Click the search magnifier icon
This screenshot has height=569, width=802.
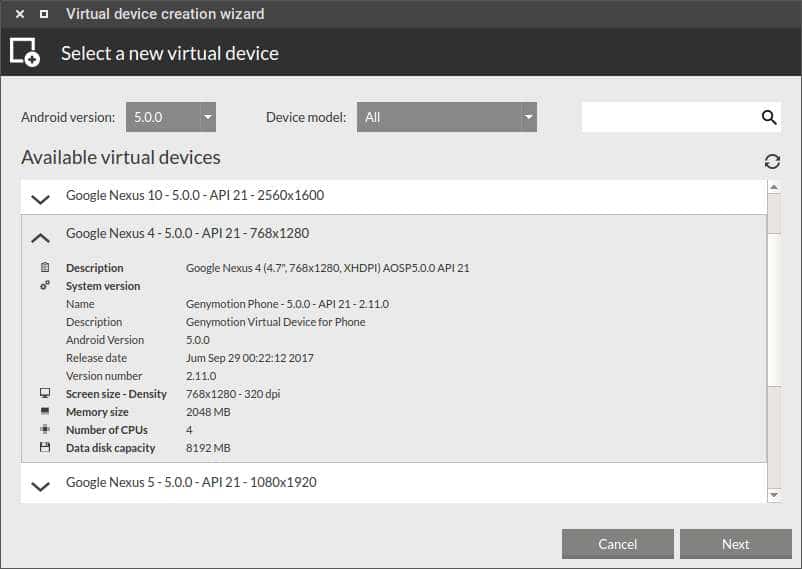coord(769,117)
